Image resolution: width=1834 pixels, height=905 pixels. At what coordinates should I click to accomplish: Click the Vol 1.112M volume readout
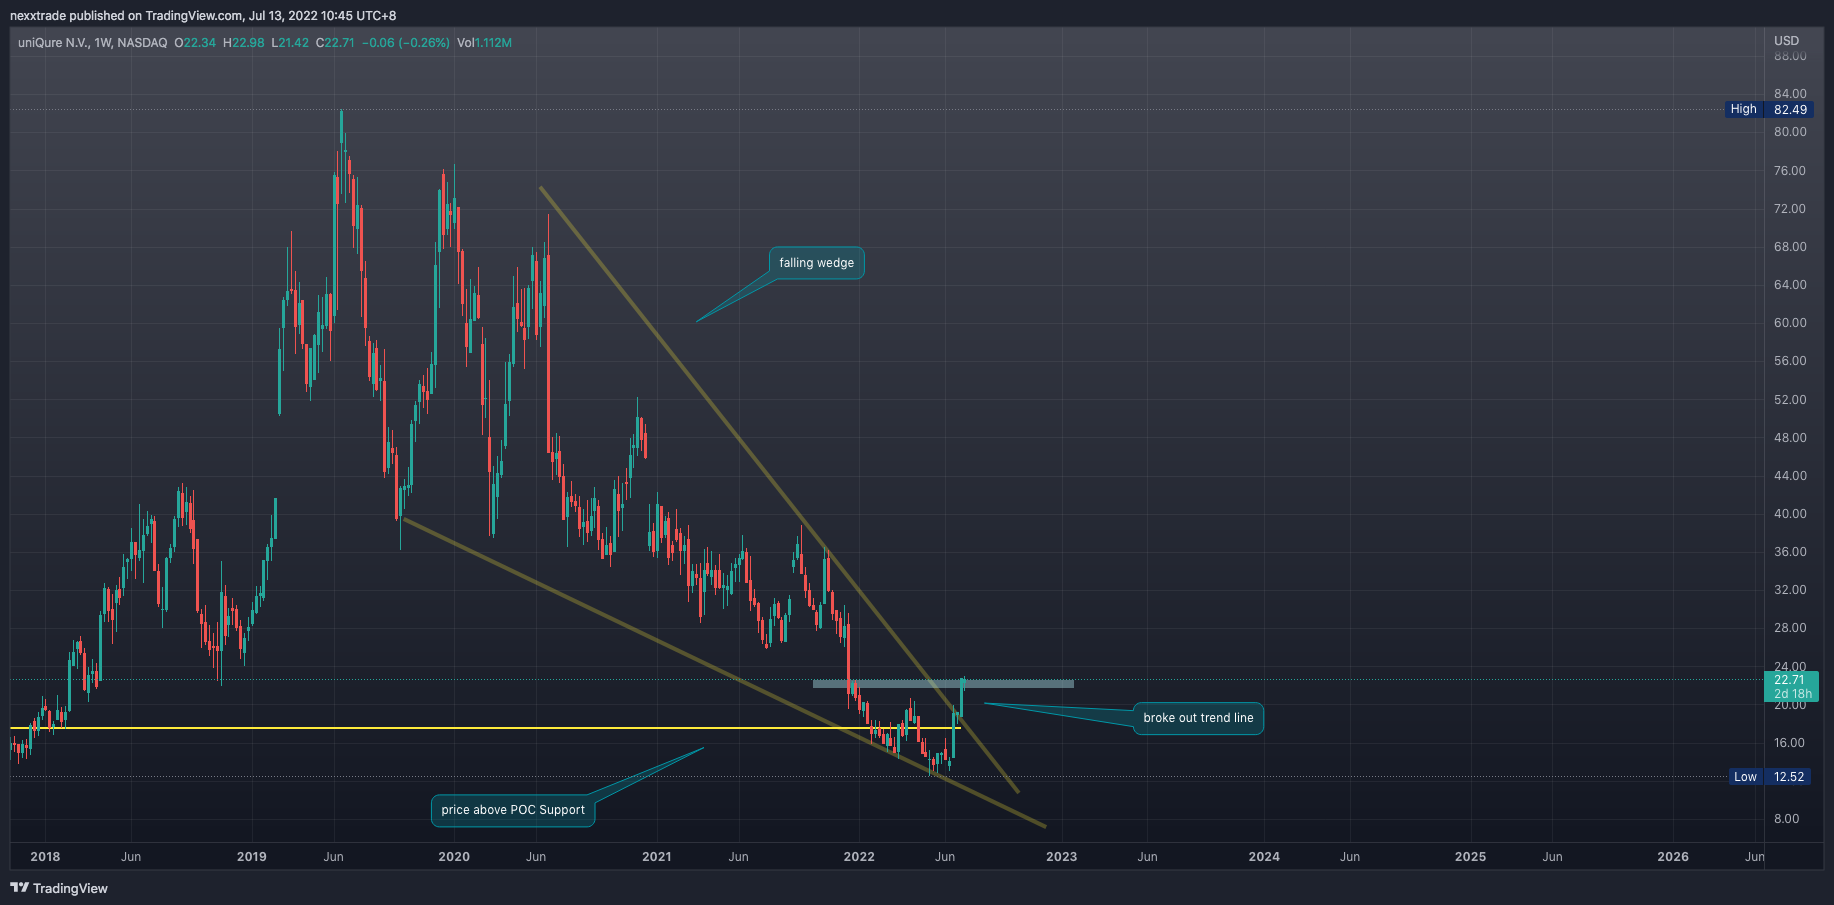tap(484, 43)
